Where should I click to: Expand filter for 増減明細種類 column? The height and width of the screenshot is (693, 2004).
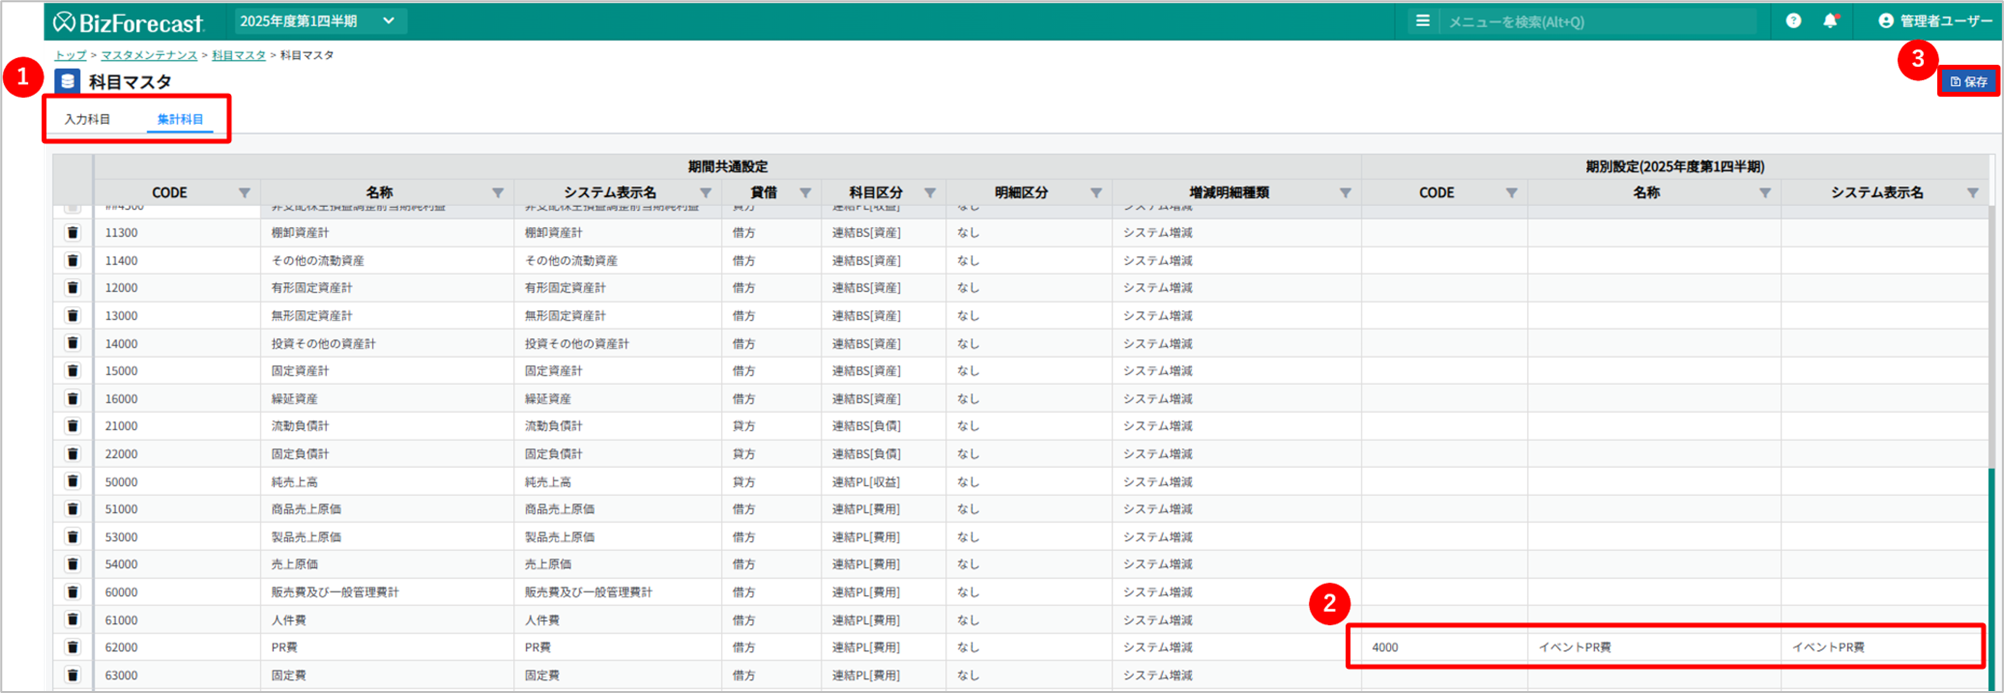[x=1345, y=193]
